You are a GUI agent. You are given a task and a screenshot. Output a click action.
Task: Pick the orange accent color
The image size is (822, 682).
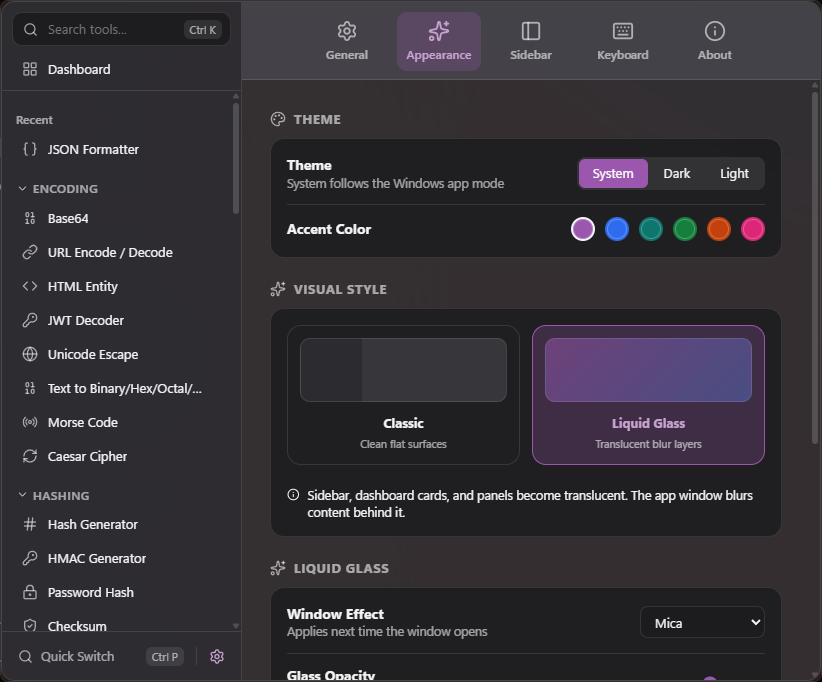coord(719,229)
